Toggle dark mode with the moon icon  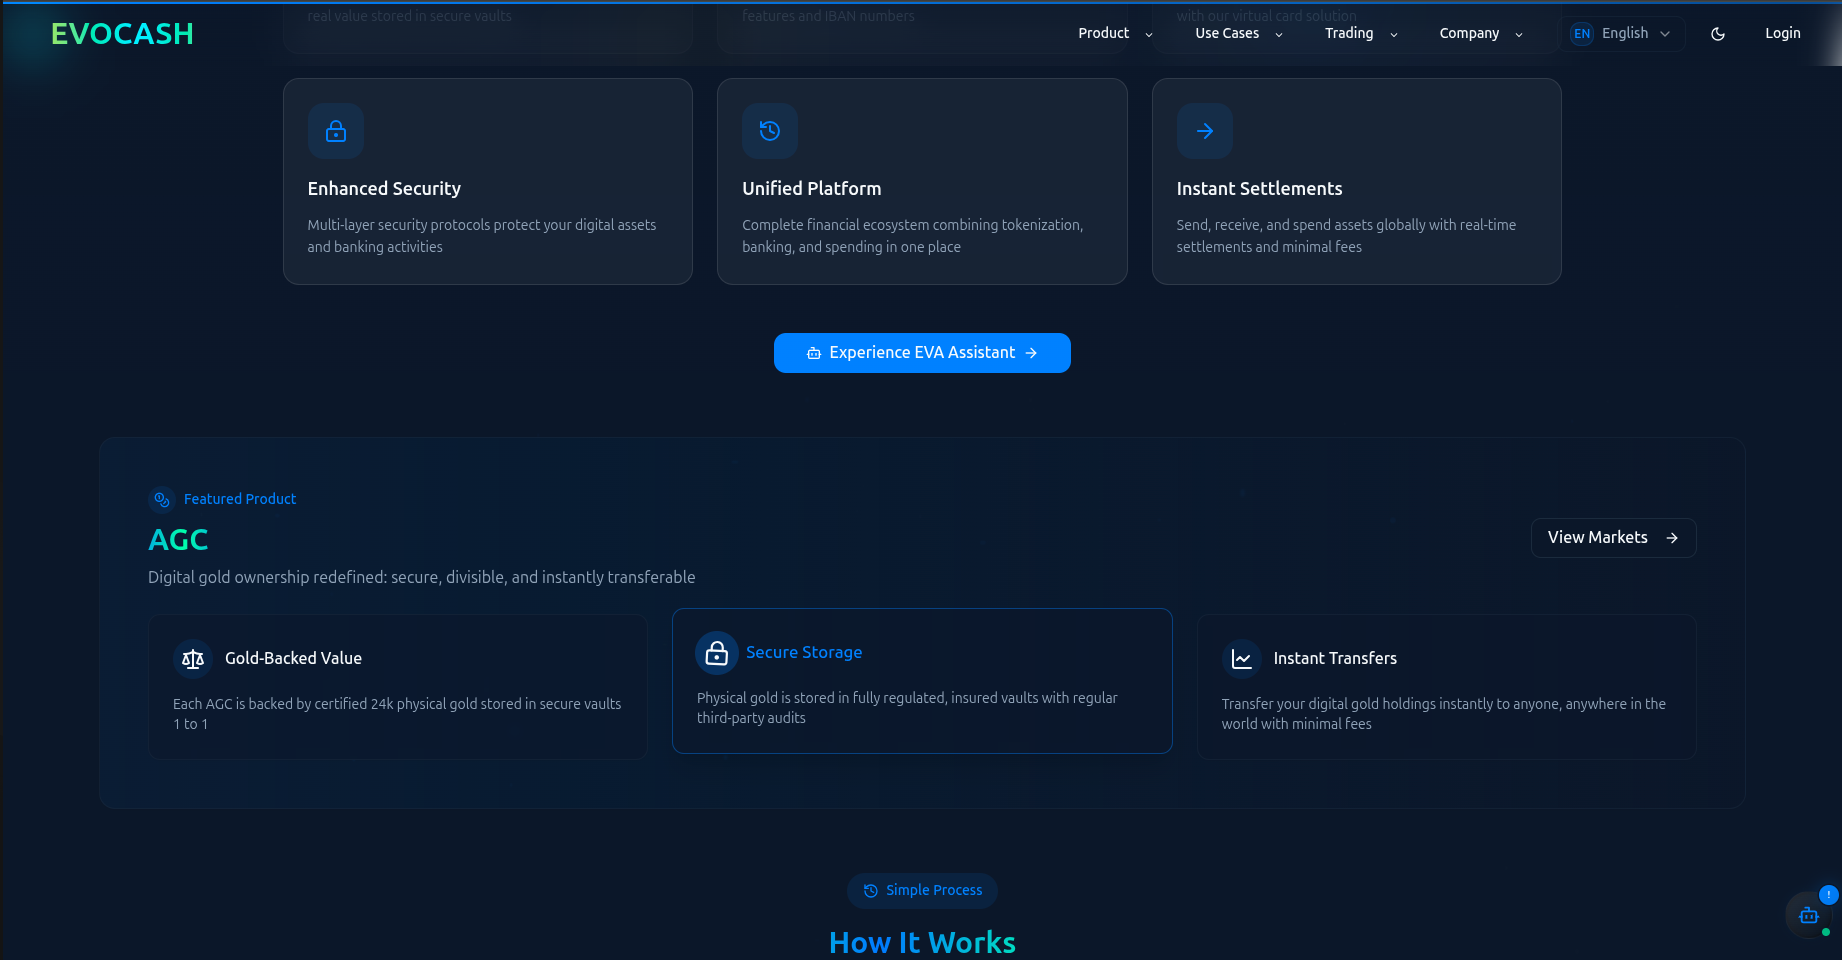coord(1718,33)
